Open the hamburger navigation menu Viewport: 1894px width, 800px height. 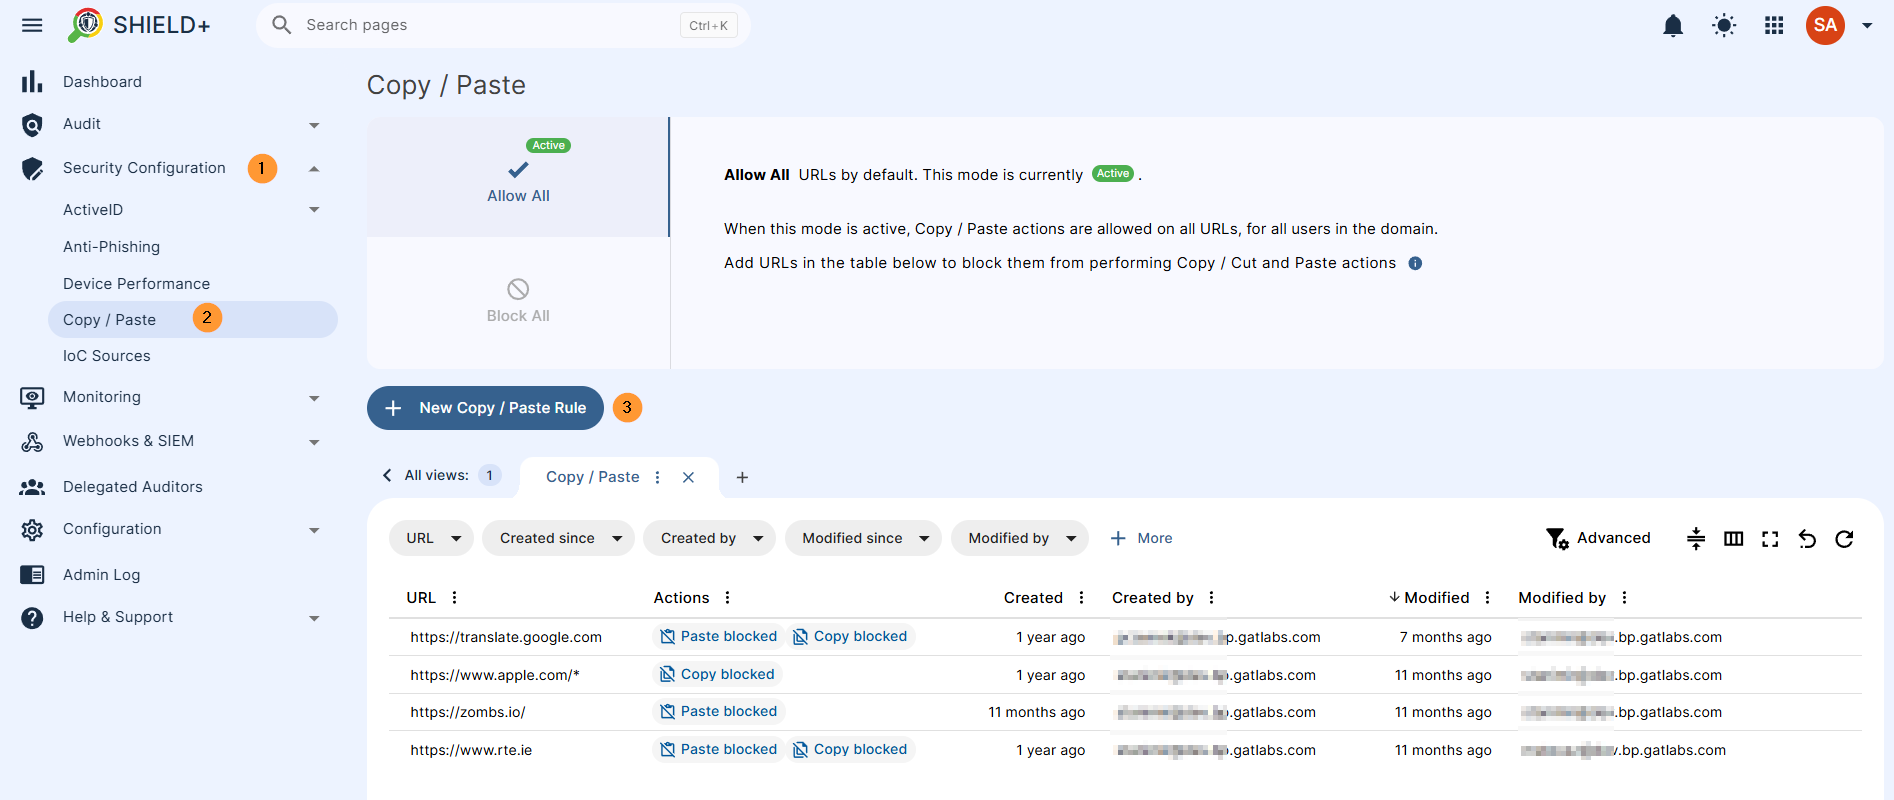pos(32,25)
